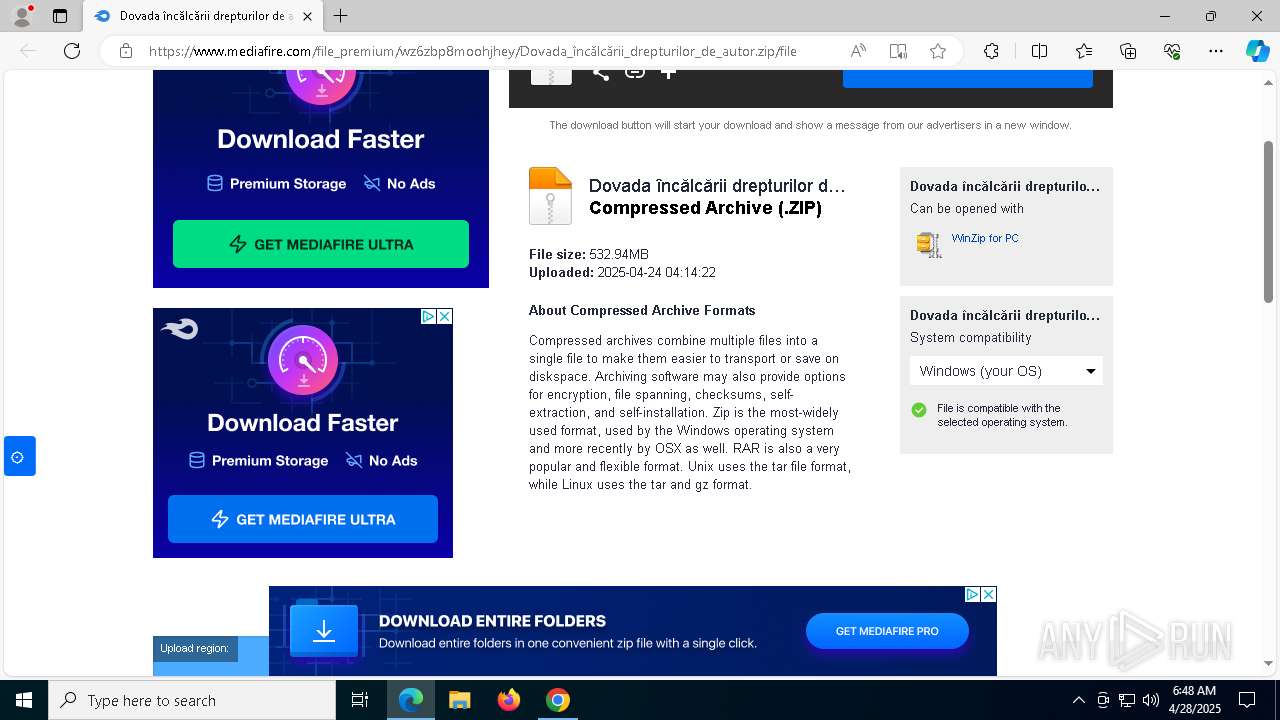This screenshot has height=720, width=1280.
Task: Click the GET MEDIAFIRE PRO button
Action: 887,631
